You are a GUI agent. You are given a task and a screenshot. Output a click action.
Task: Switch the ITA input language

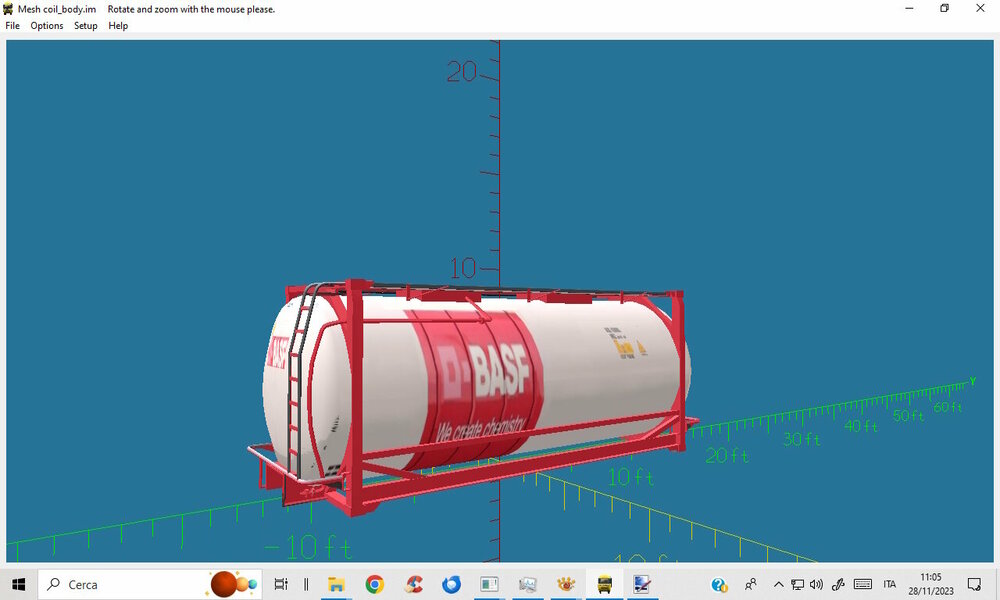tap(890, 584)
